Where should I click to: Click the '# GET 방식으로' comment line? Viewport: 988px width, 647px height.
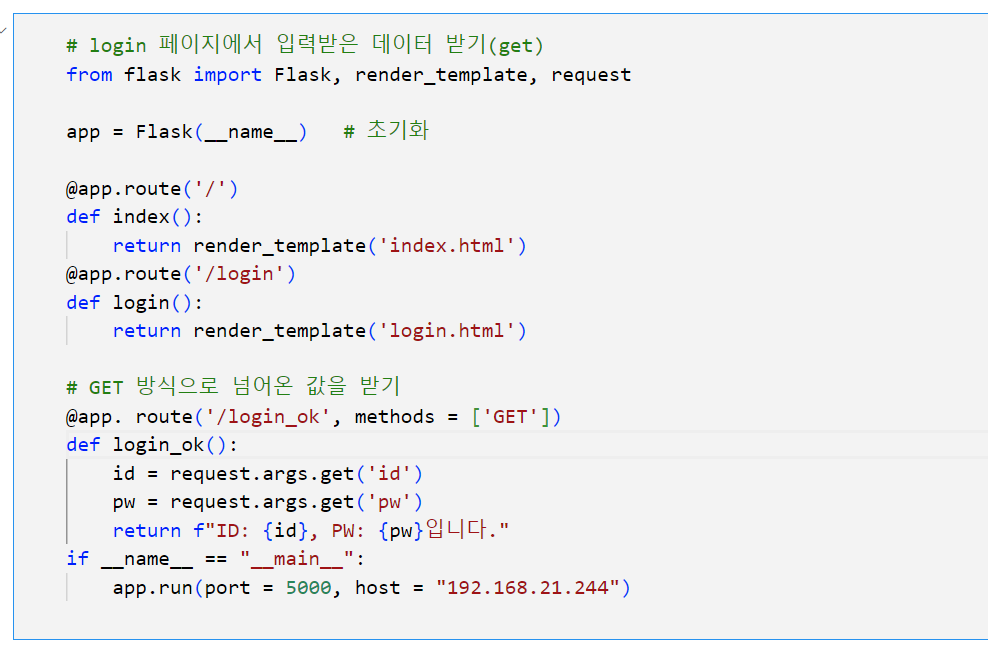[x=233, y=386]
